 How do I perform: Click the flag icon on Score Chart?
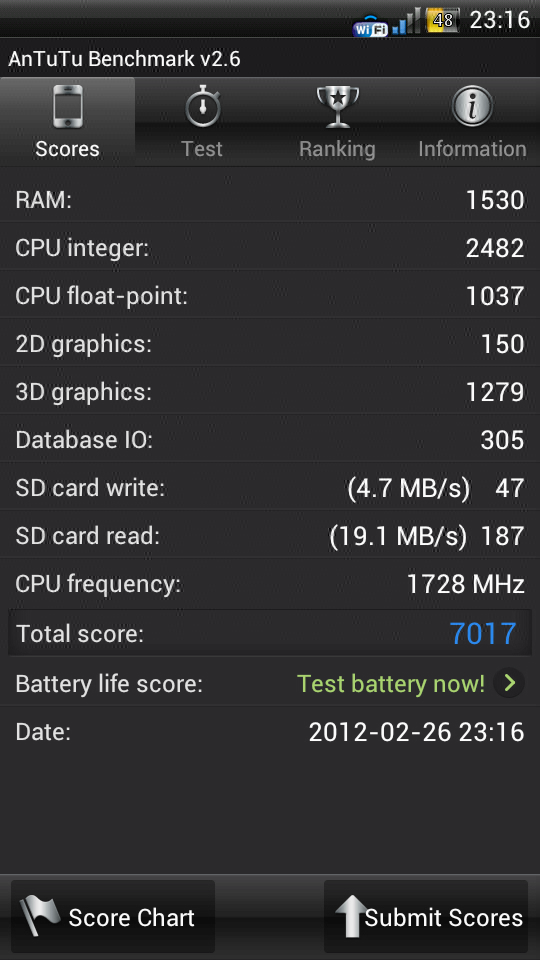point(39,917)
